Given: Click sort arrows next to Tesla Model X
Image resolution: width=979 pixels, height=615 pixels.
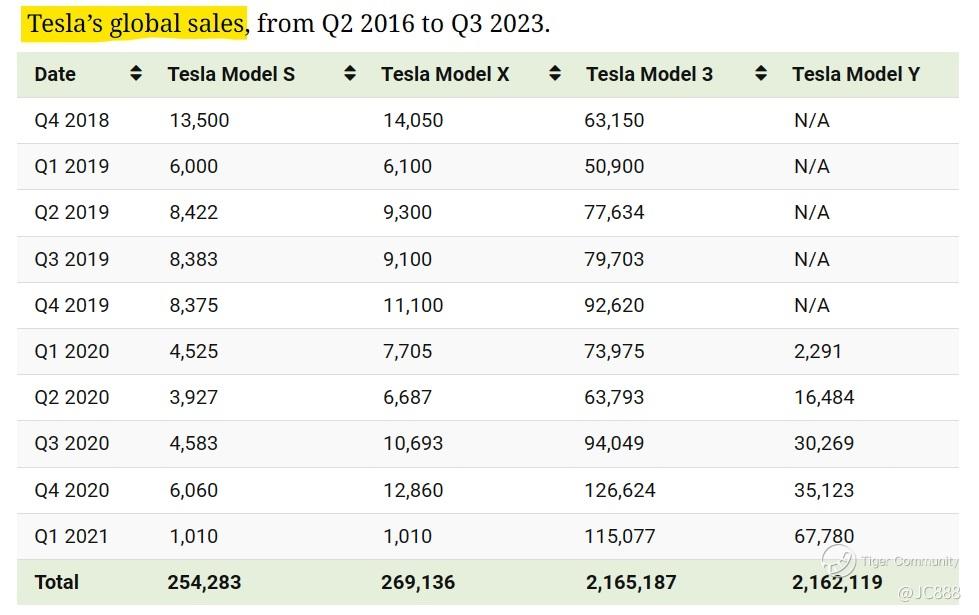Looking at the screenshot, I should [x=556, y=73].
